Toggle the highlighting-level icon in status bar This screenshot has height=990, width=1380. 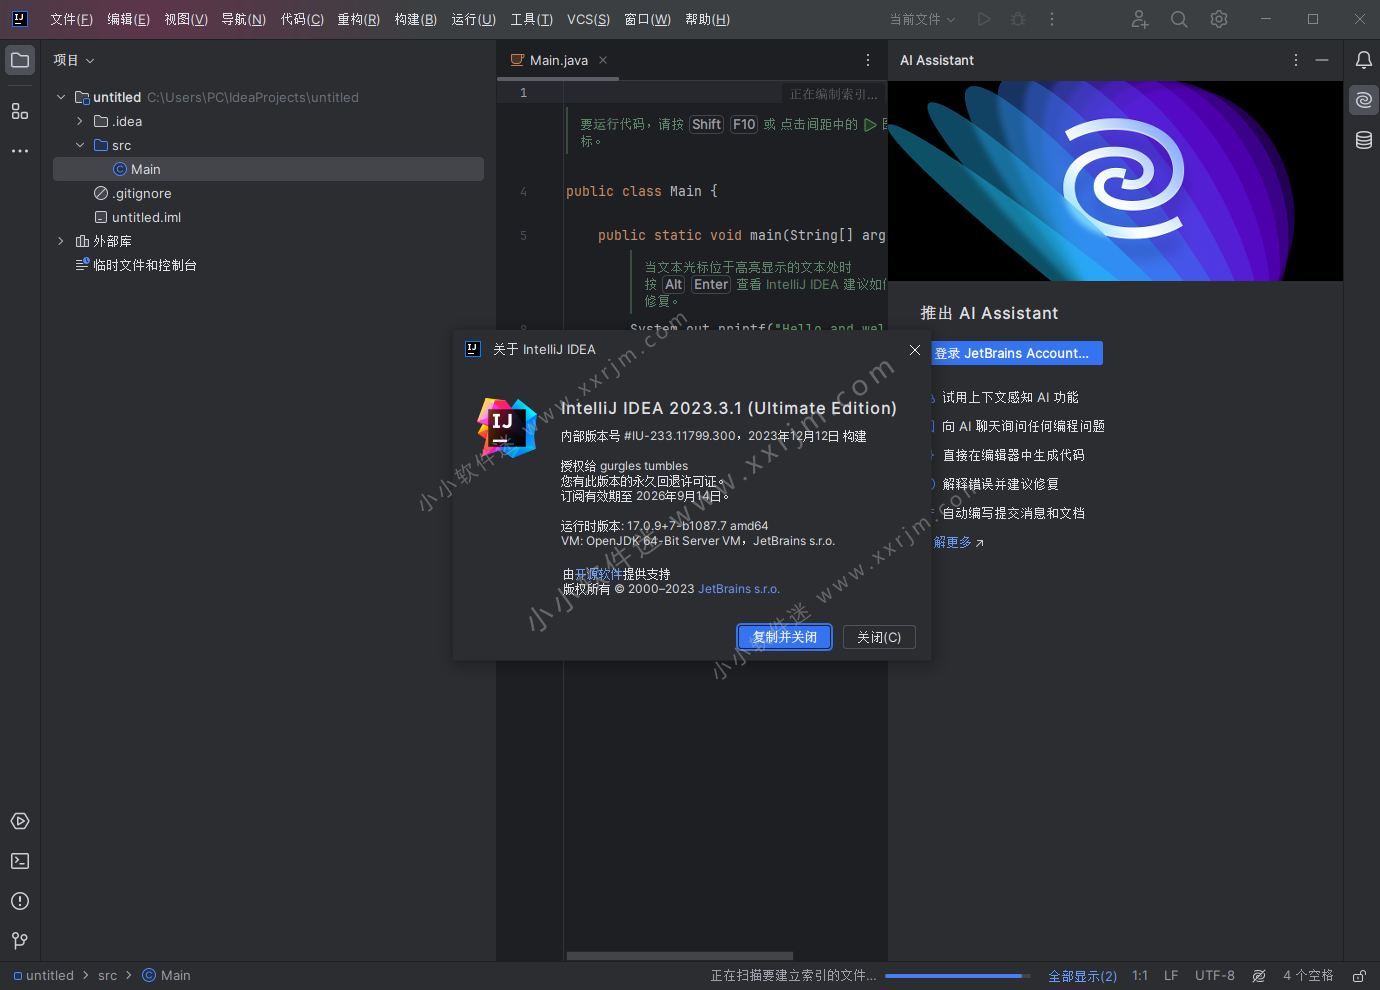(x=1259, y=976)
